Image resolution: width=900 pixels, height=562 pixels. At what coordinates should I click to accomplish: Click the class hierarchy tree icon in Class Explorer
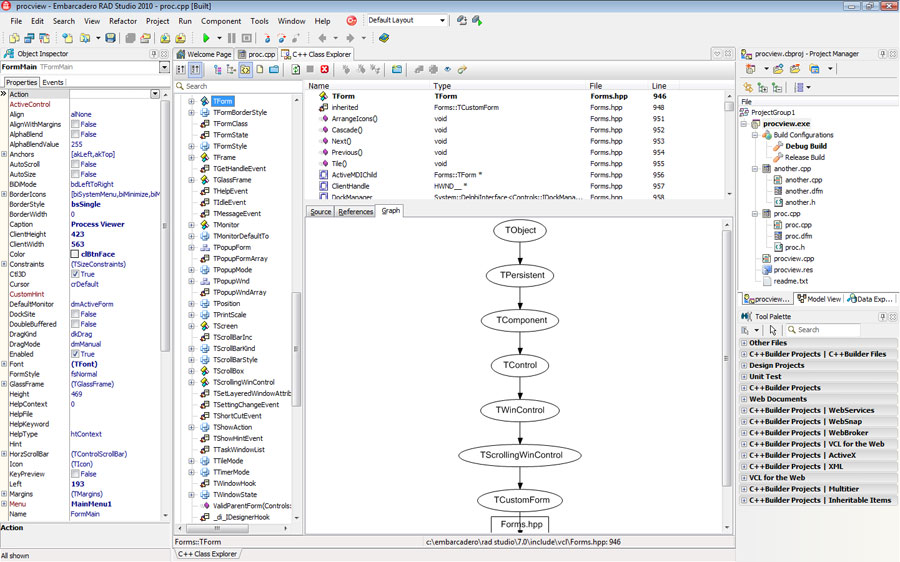click(x=218, y=69)
